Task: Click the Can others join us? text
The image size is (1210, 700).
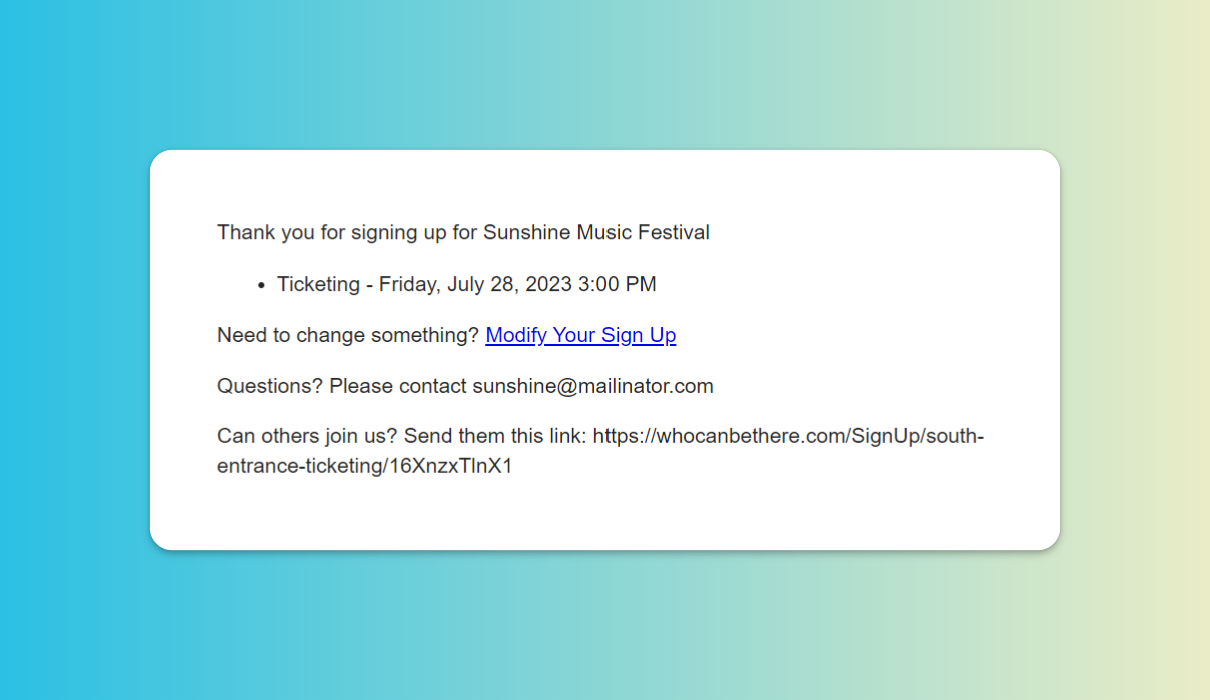Action: 308,437
